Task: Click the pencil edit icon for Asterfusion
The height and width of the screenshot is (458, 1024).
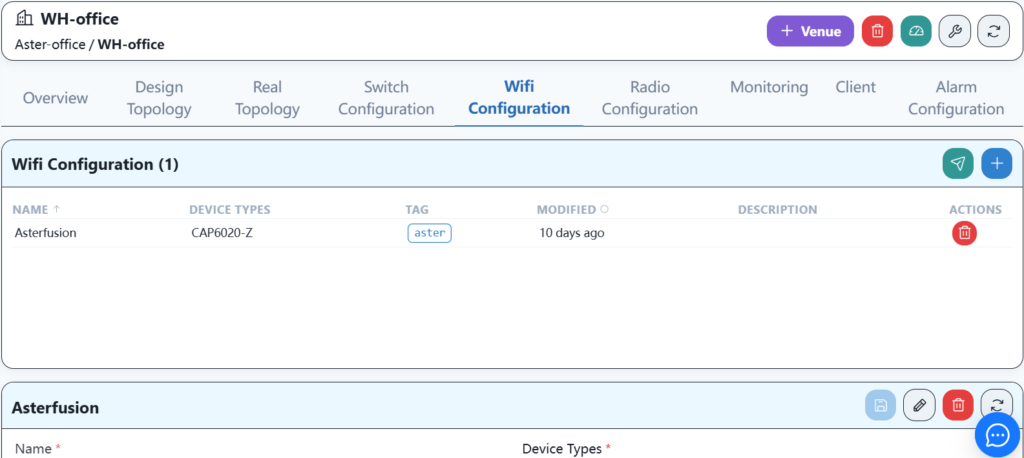Action: point(919,405)
